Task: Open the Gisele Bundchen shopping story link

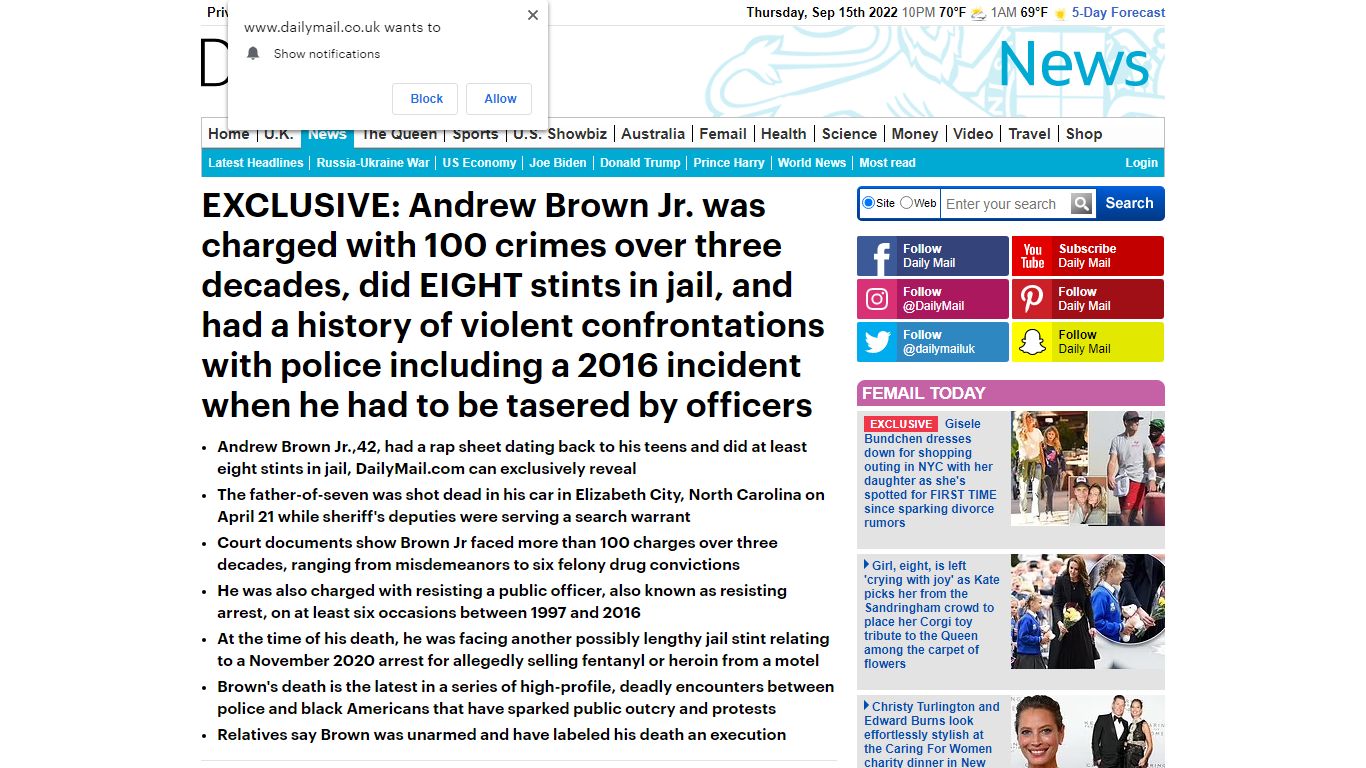Action: pyautogui.click(x=931, y=473)
